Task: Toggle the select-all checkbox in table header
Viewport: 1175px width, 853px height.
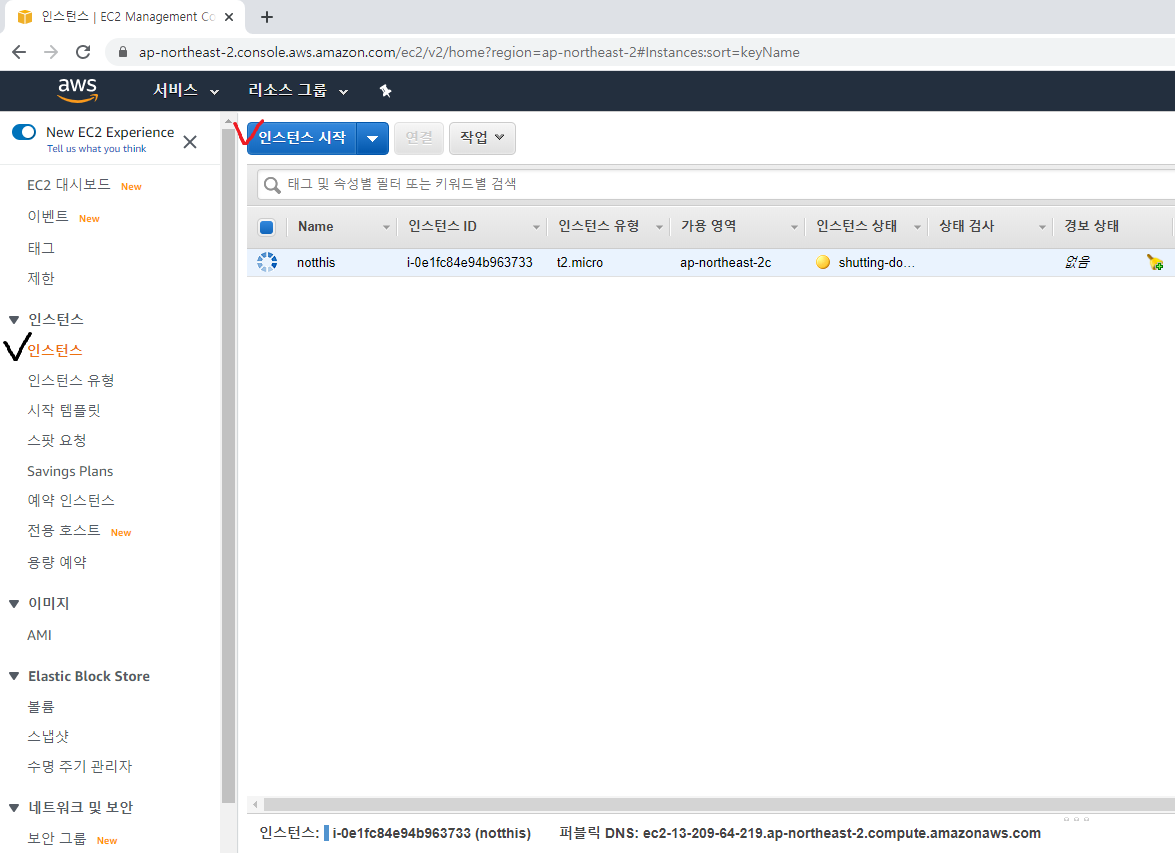Action: (x=267, y=226)
